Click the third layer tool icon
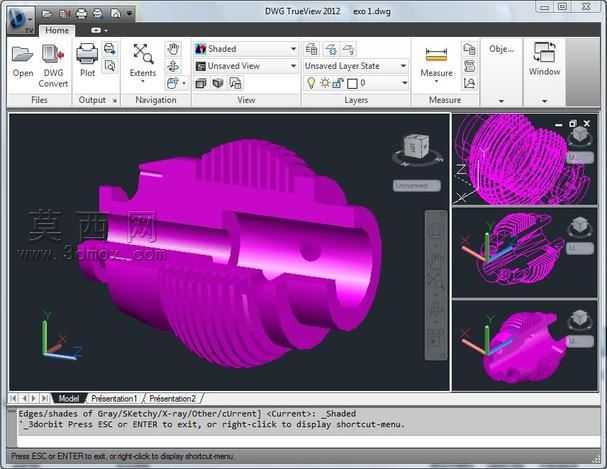This screenshot has width=607, height=469. [x=348, y=49]
